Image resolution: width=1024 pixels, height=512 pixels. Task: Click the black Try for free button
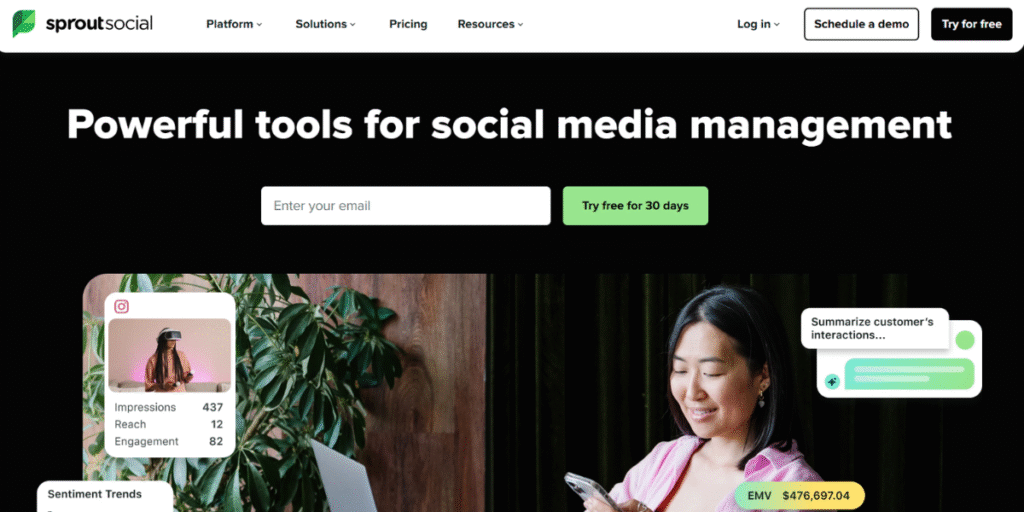coord(972,24)
